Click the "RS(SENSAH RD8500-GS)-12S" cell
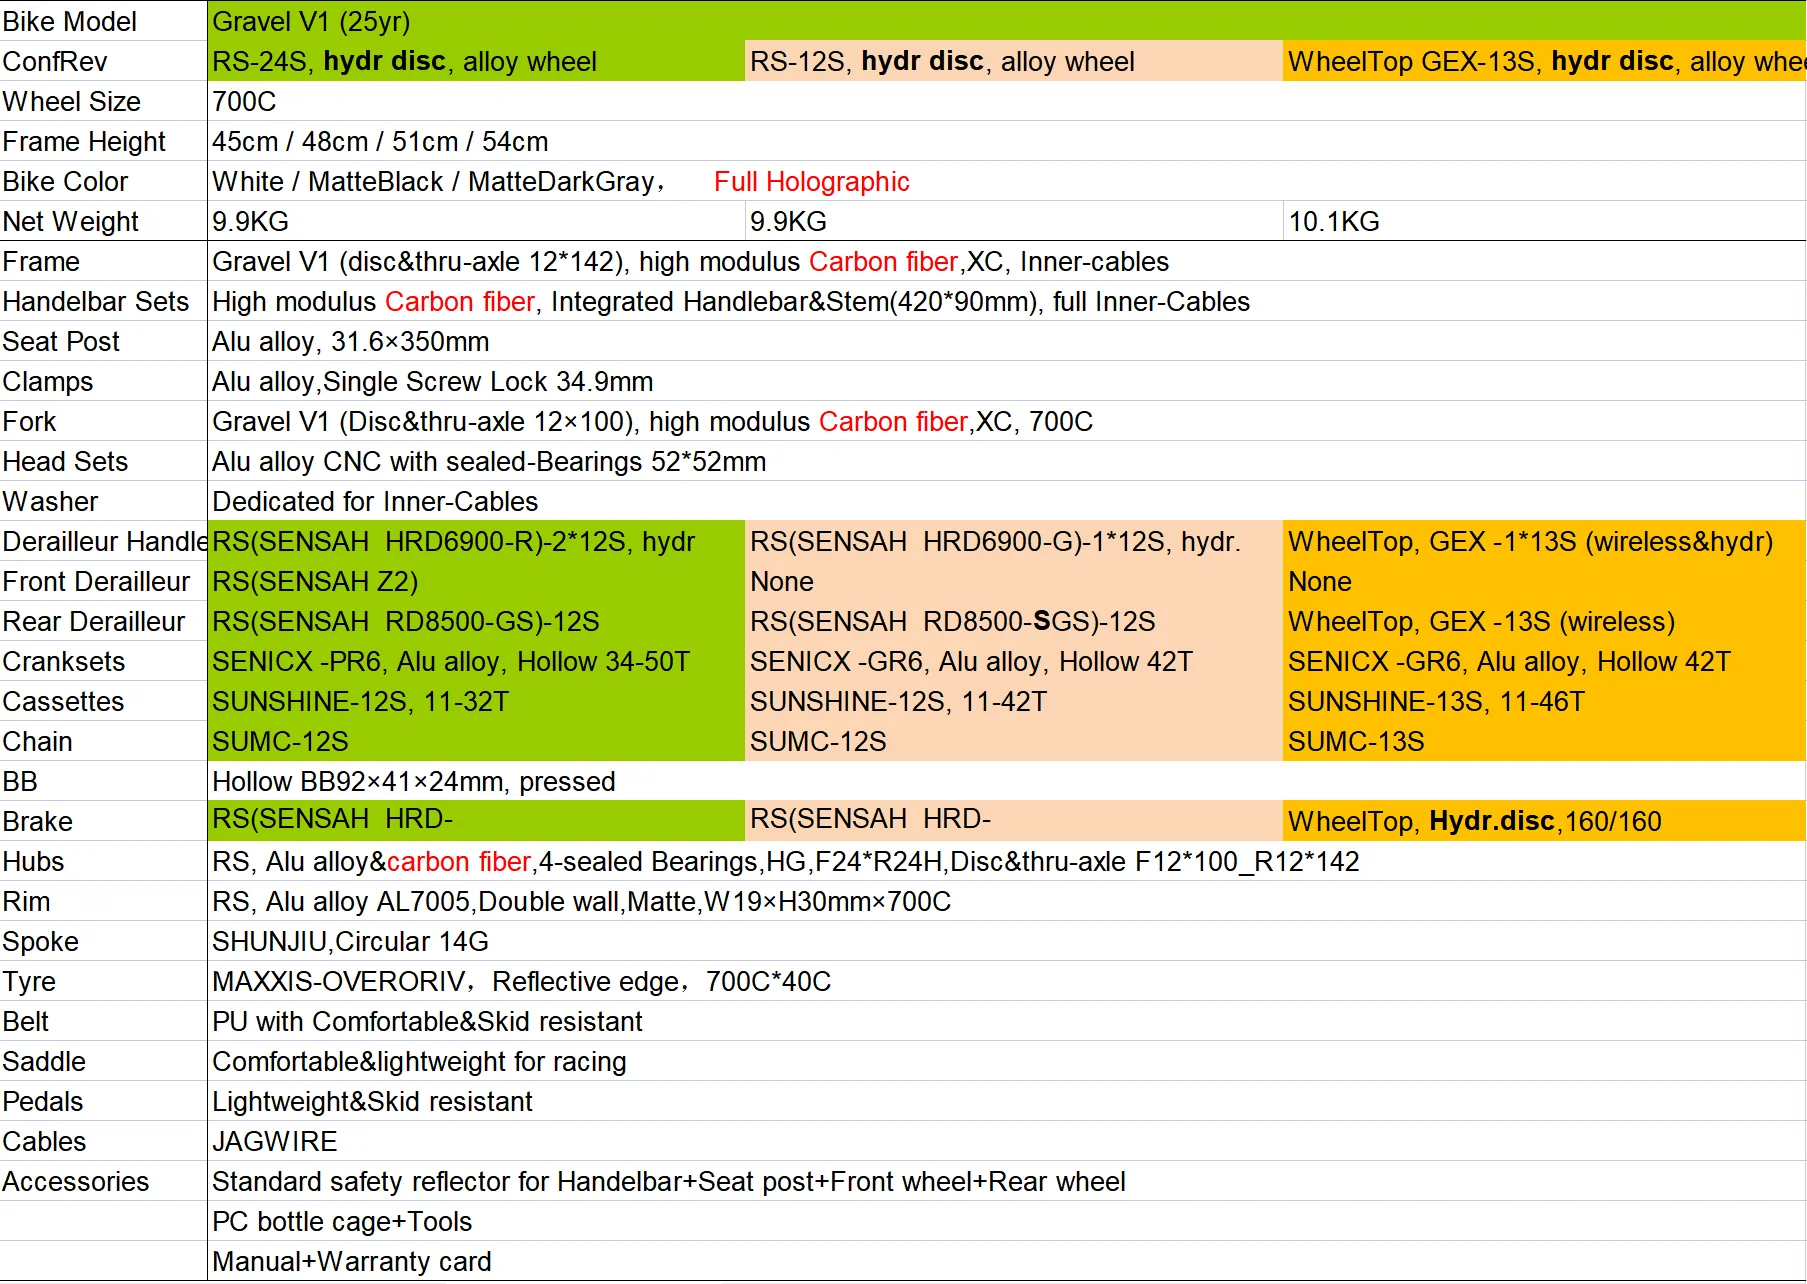 (476, 621)
